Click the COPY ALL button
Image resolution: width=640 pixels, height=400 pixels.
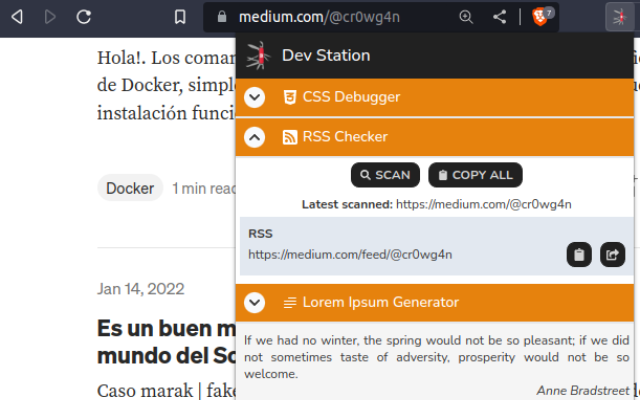(x=476, y=175)
